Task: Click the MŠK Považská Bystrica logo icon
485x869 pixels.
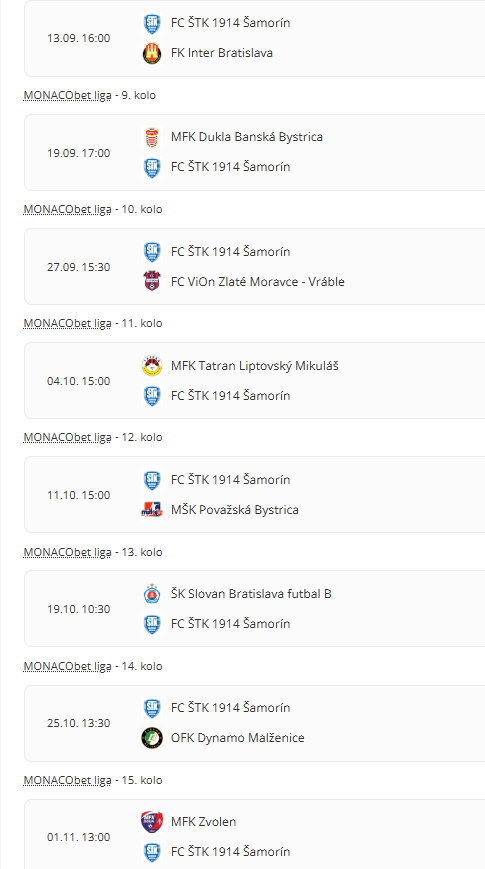Action: click(152, 509)
